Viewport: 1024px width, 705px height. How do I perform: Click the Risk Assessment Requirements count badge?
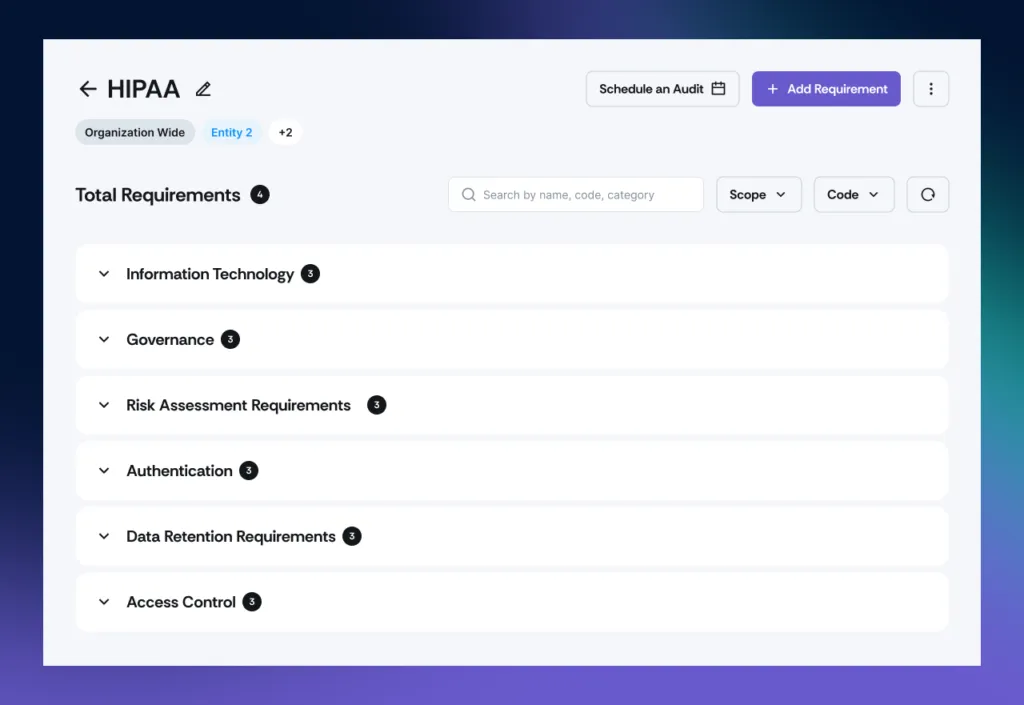tap(376, 405)
